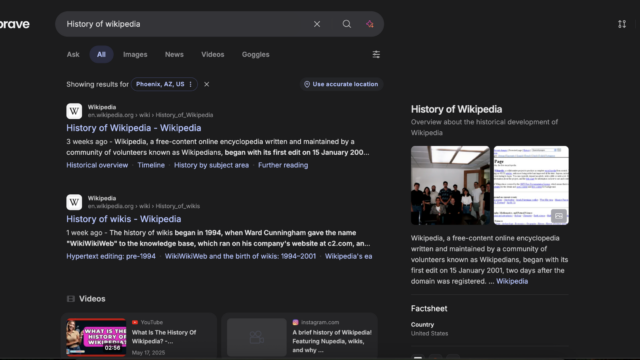Viewport: 640px width, 360px height.
Task: Open Hypertext editing: pre-1994 sublink
Action: (111, 256)
